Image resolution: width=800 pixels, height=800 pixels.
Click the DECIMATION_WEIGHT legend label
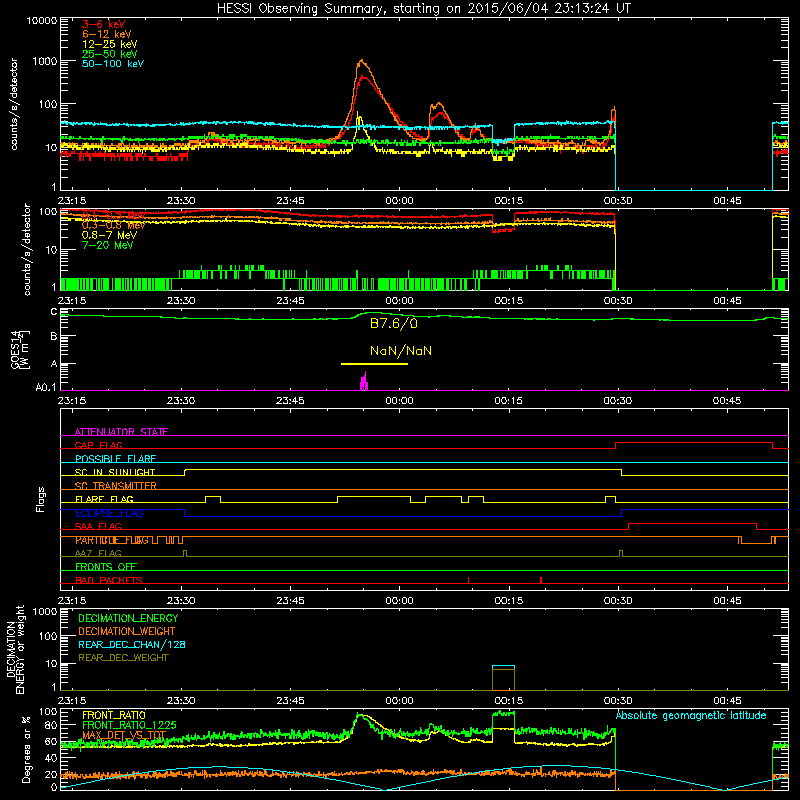pos(127,631)
